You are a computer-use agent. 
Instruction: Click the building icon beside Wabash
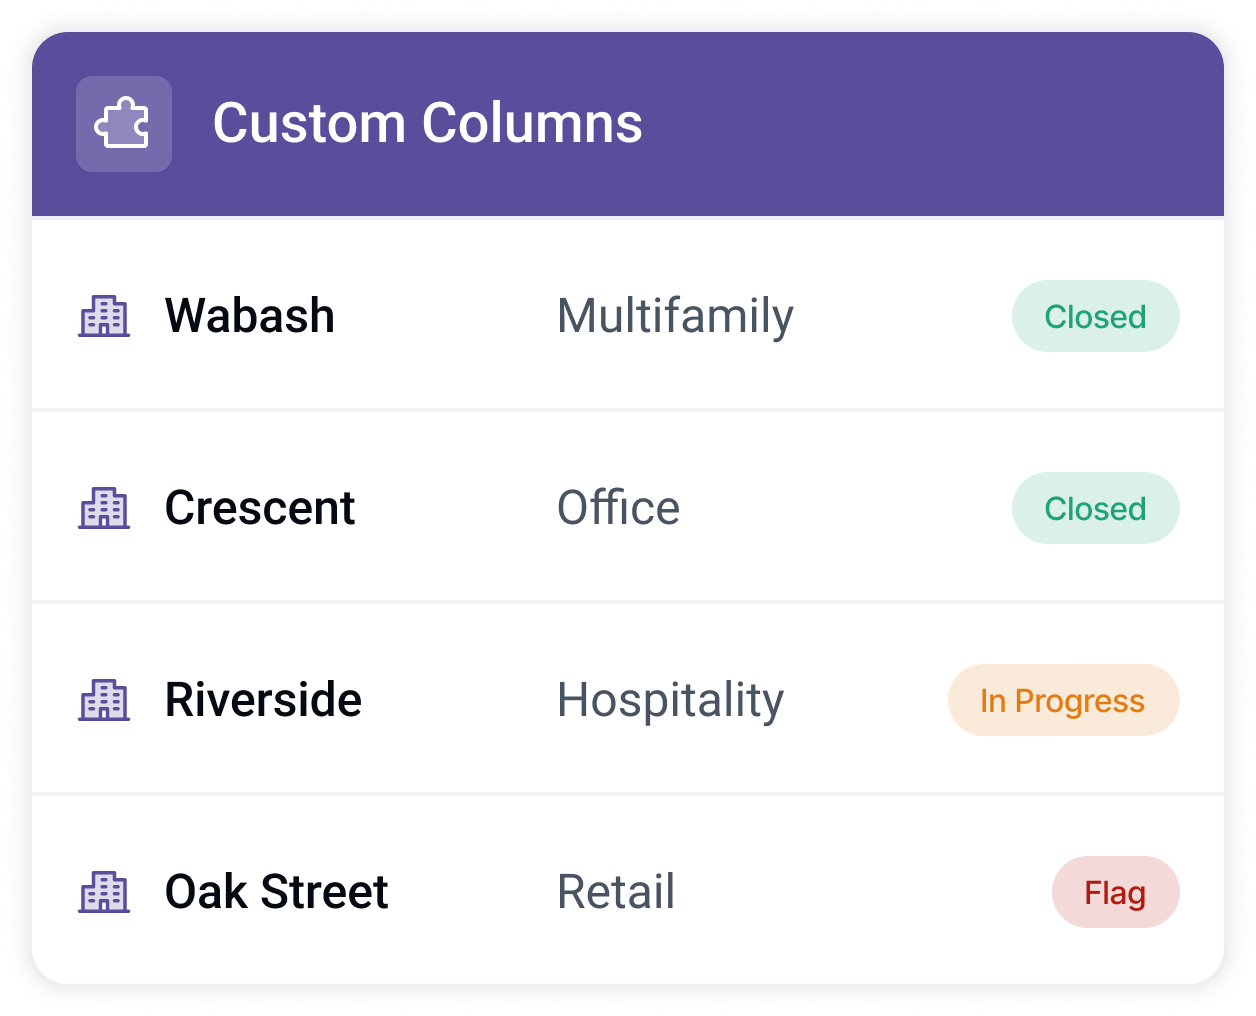[x=104, y=316]
